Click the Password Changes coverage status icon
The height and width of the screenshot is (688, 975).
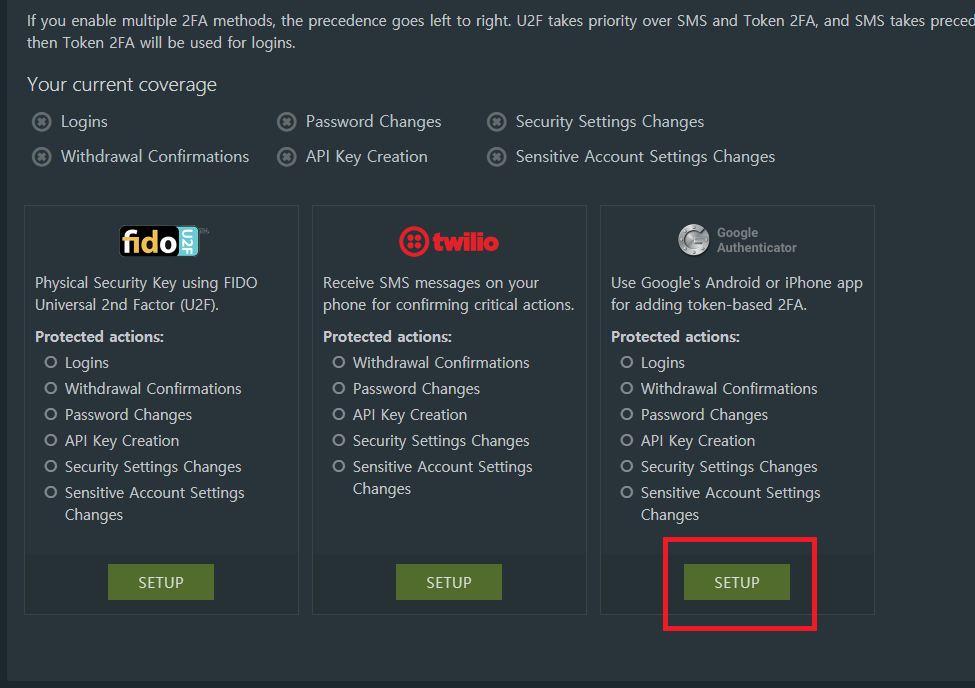tap(287, 122)
